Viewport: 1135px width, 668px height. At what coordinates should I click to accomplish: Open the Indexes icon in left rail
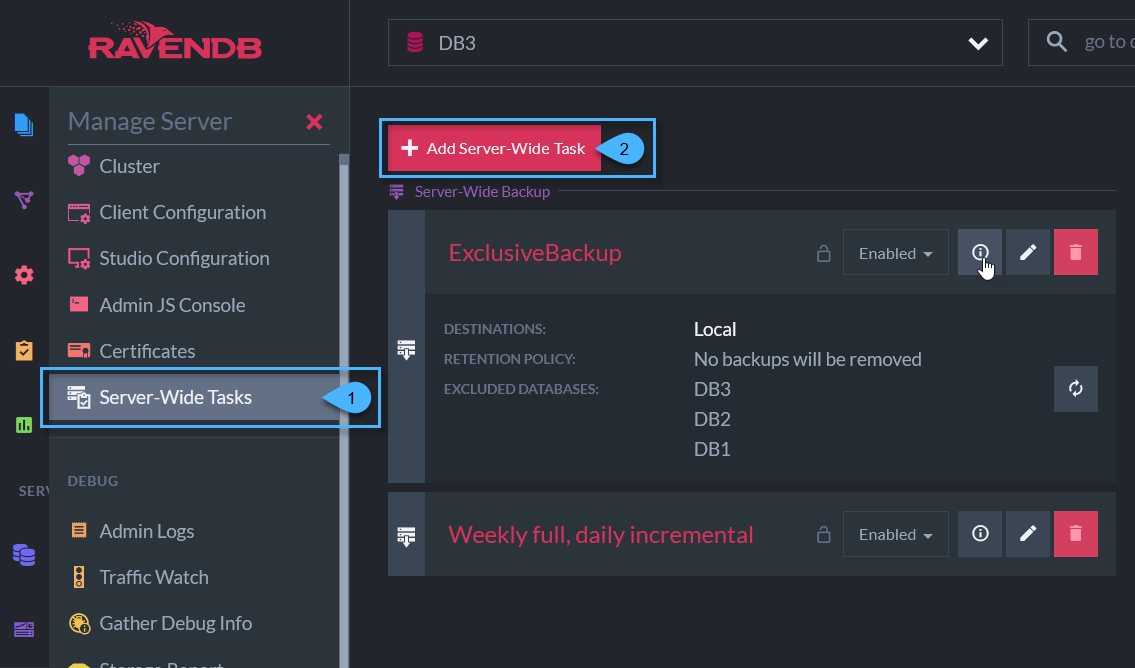(24, 200)
